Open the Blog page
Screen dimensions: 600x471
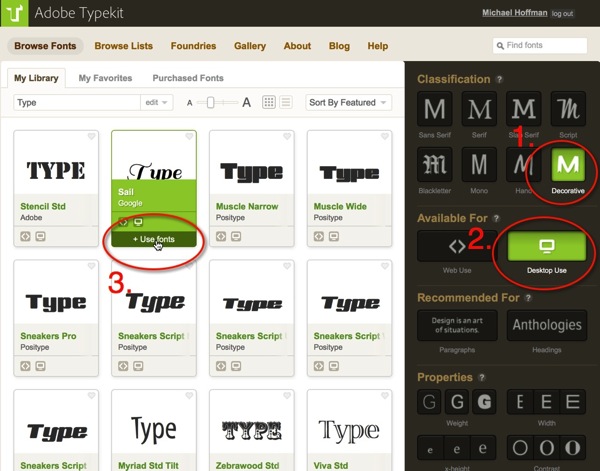pos(339,46)
